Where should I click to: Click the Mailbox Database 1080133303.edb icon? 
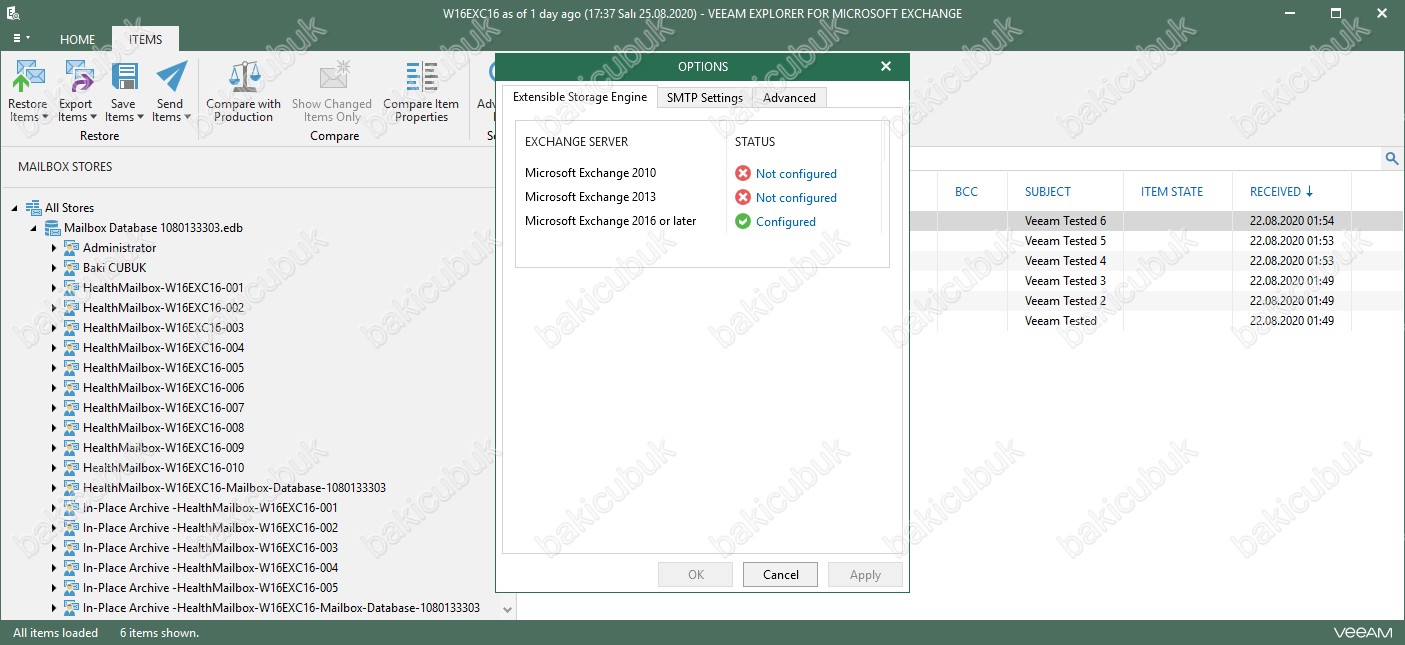point(52,228)
